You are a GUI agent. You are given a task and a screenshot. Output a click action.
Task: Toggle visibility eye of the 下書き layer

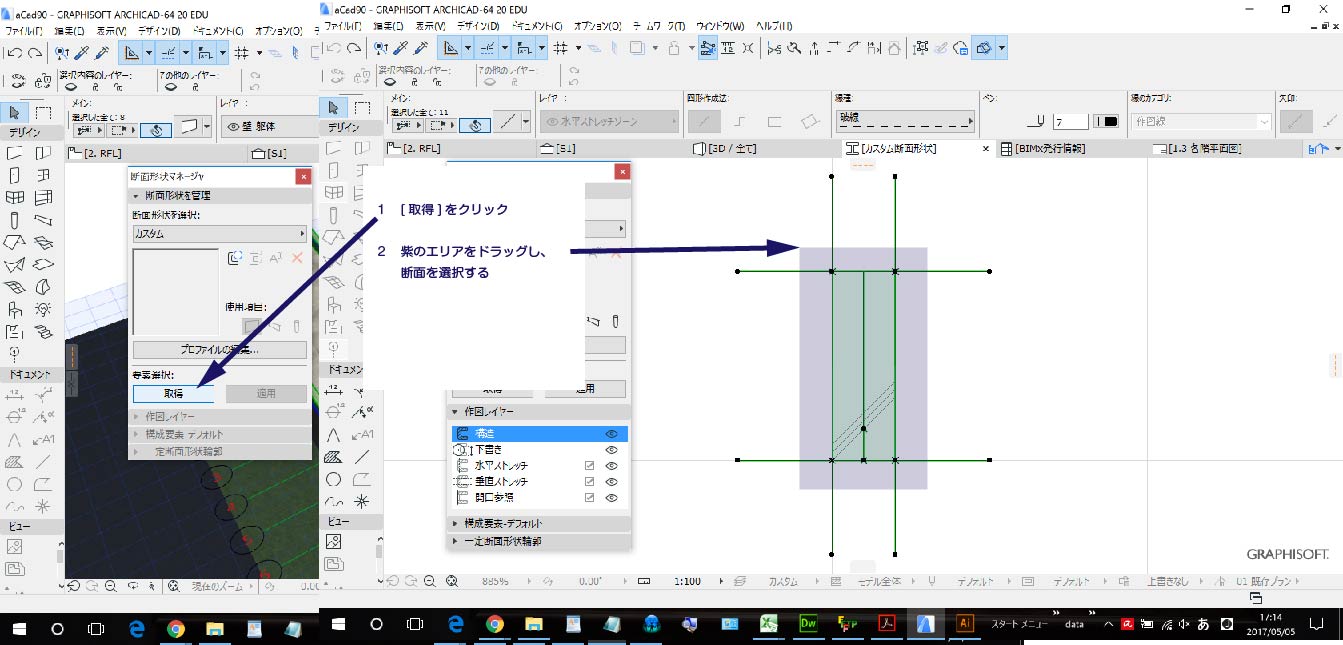pyautogui.click(x=612, y=450)
